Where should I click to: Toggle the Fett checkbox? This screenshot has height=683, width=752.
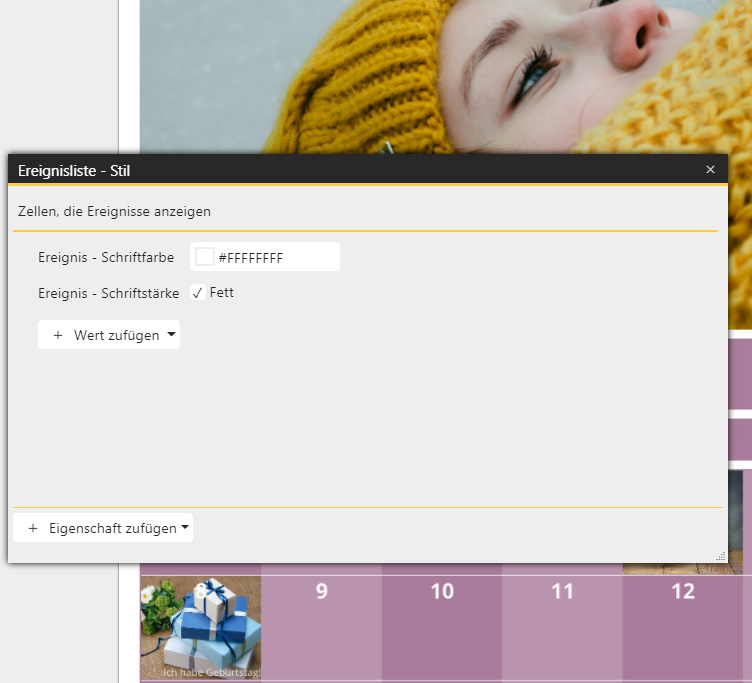(198, 292)
